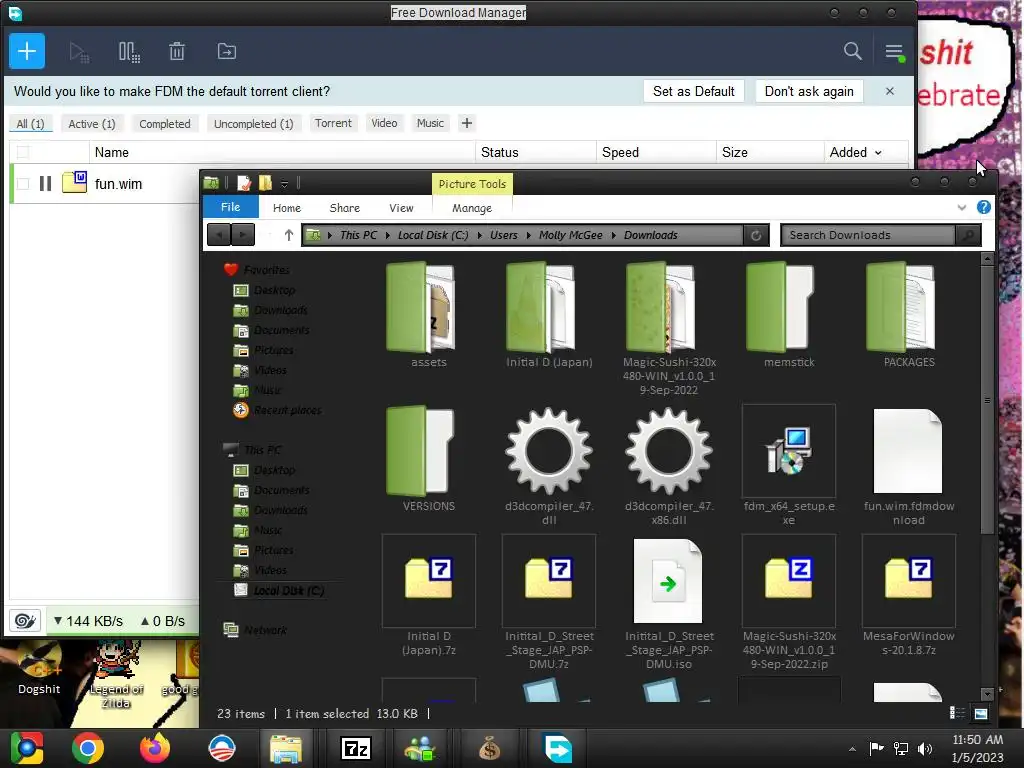The height and width of the screenshot is (768, 1024).
Task: Click Don't ask again button
Action: point(809,91)
